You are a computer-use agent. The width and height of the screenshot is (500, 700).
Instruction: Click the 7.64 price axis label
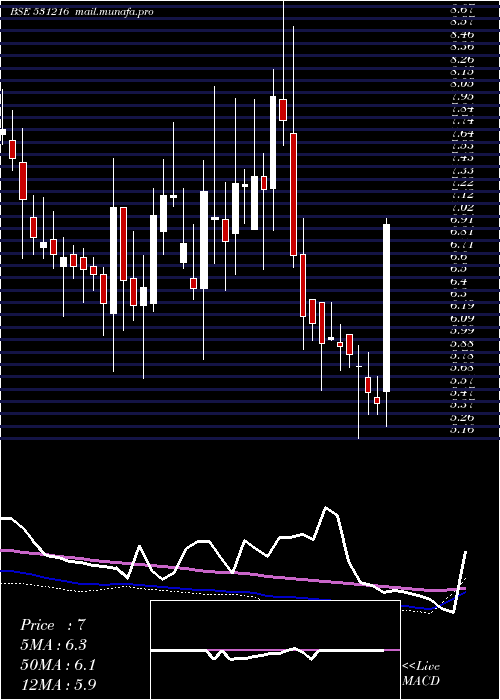(x=462, y=133)
